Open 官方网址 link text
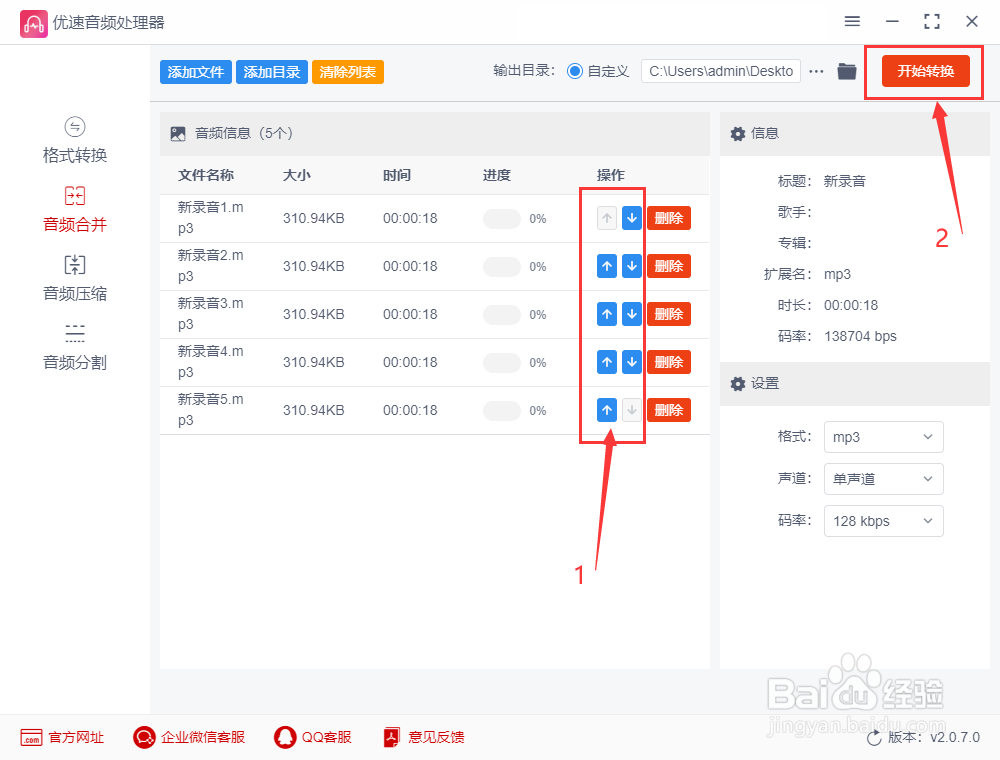This screenshot has height=760, width=1000. click(76, 737)
